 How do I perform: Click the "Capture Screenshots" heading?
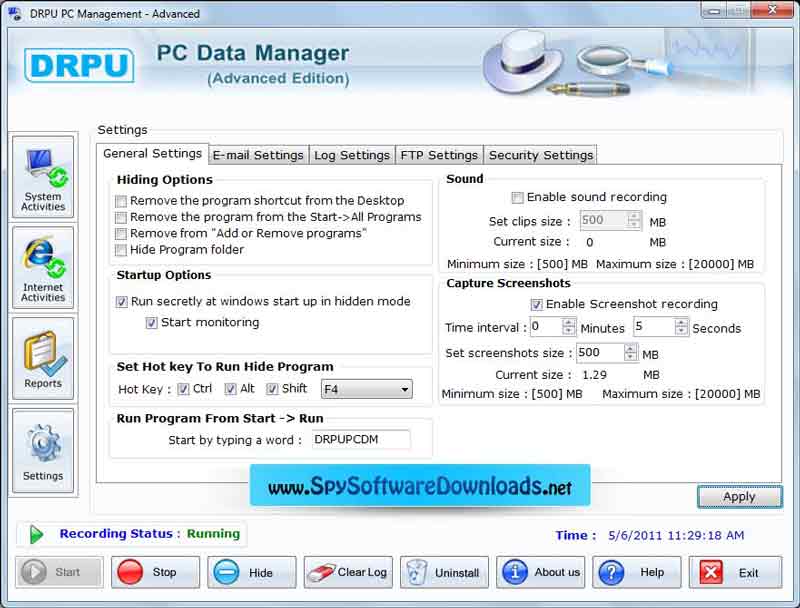508,283
